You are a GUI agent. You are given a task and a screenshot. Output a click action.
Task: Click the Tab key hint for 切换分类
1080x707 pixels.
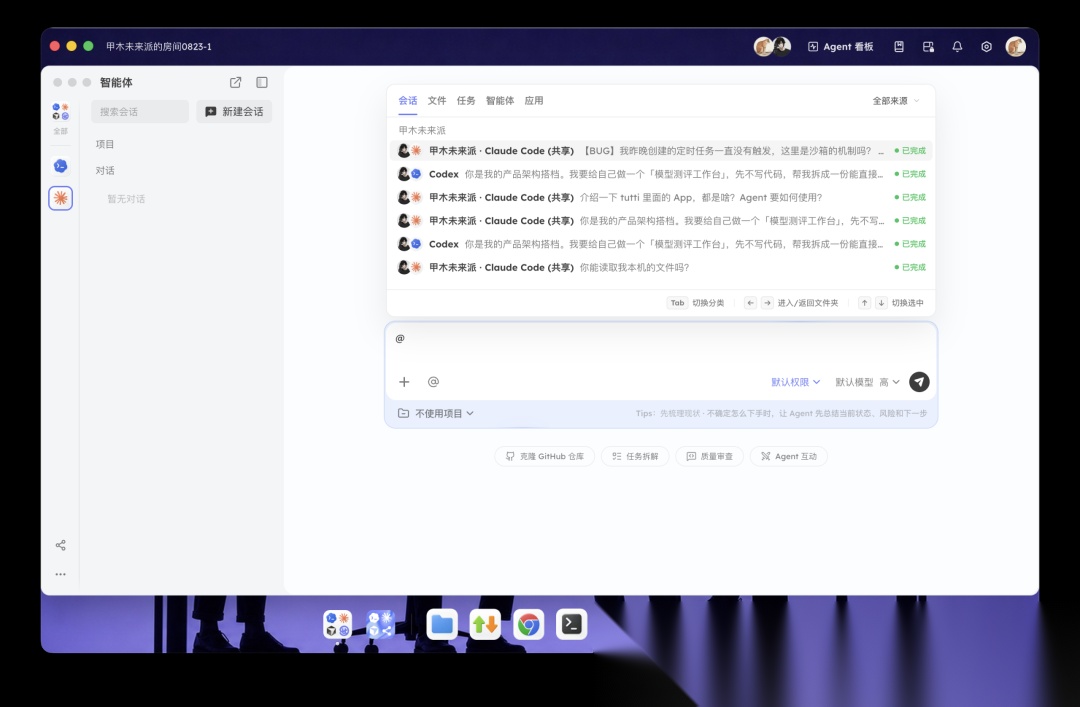tap(678, 303)
